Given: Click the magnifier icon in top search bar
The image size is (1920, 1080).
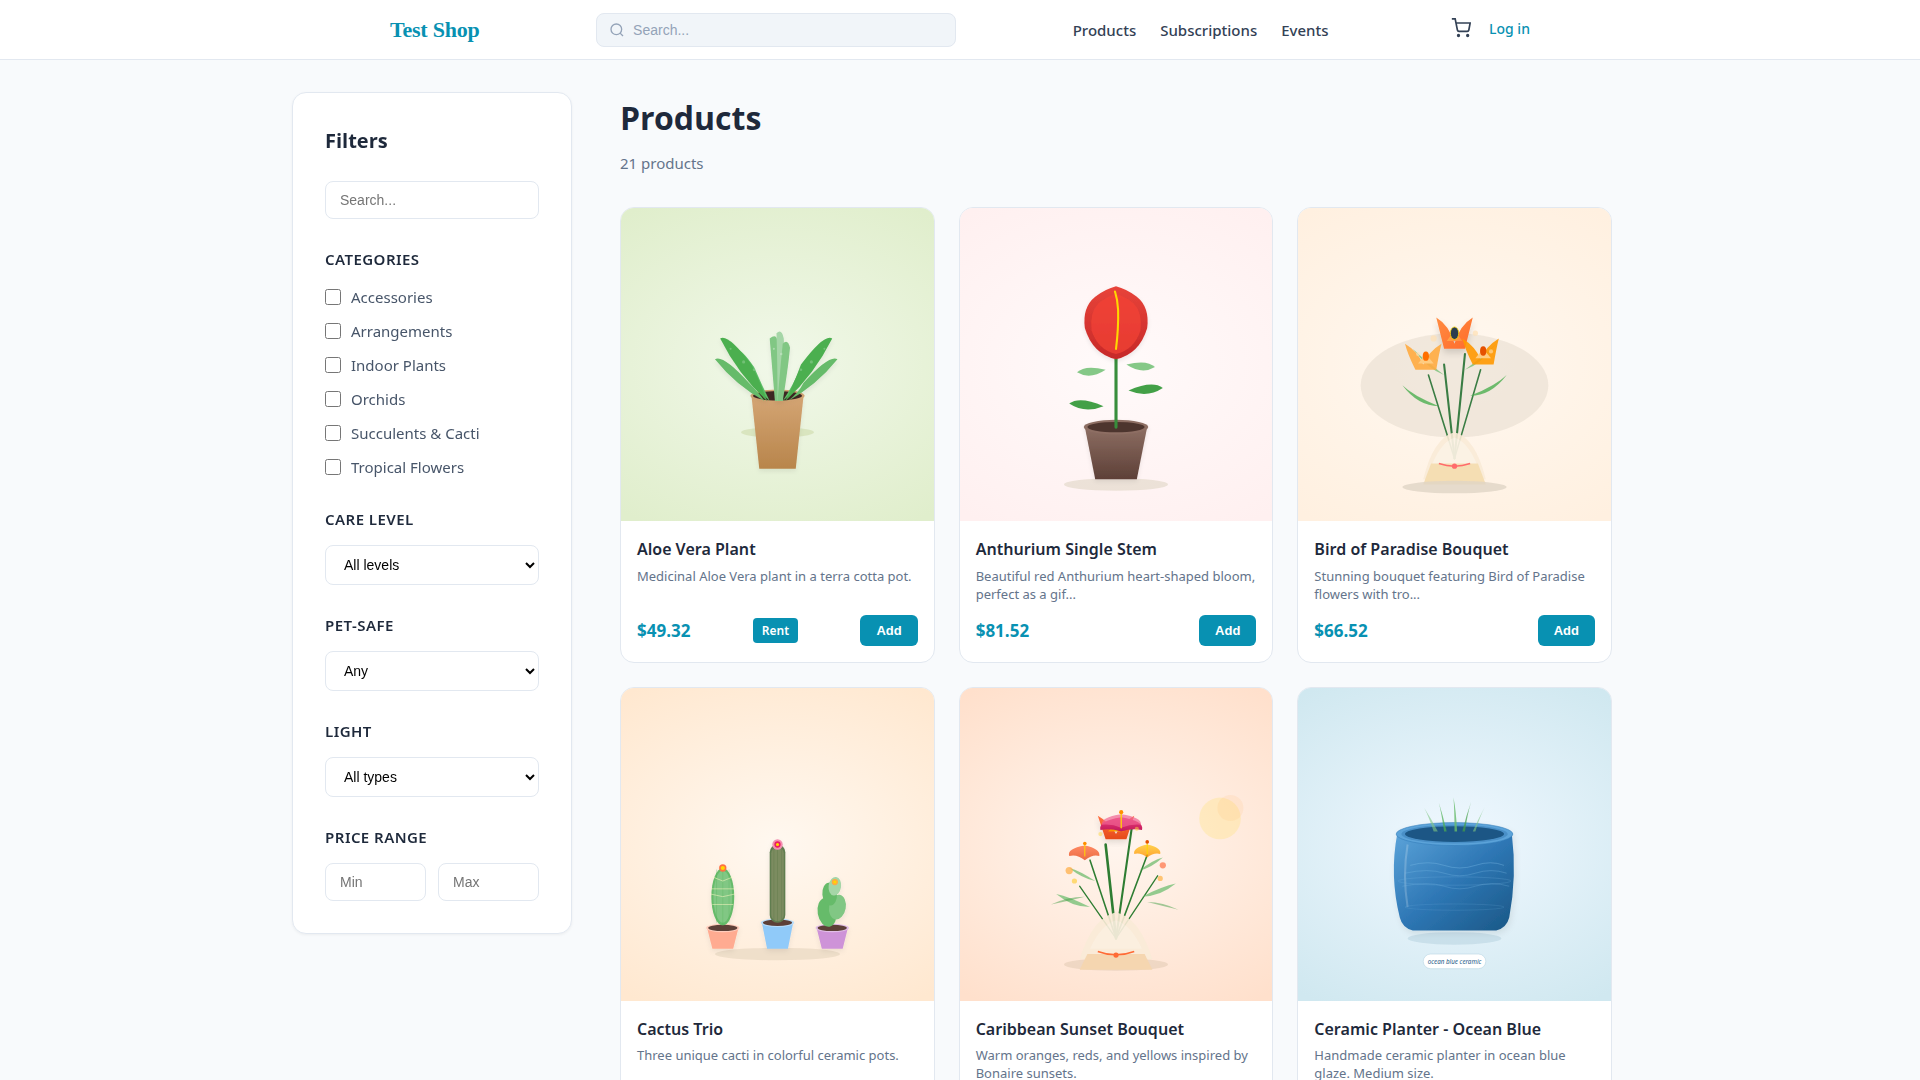Looking at the screenshot, I should (617, 30).
